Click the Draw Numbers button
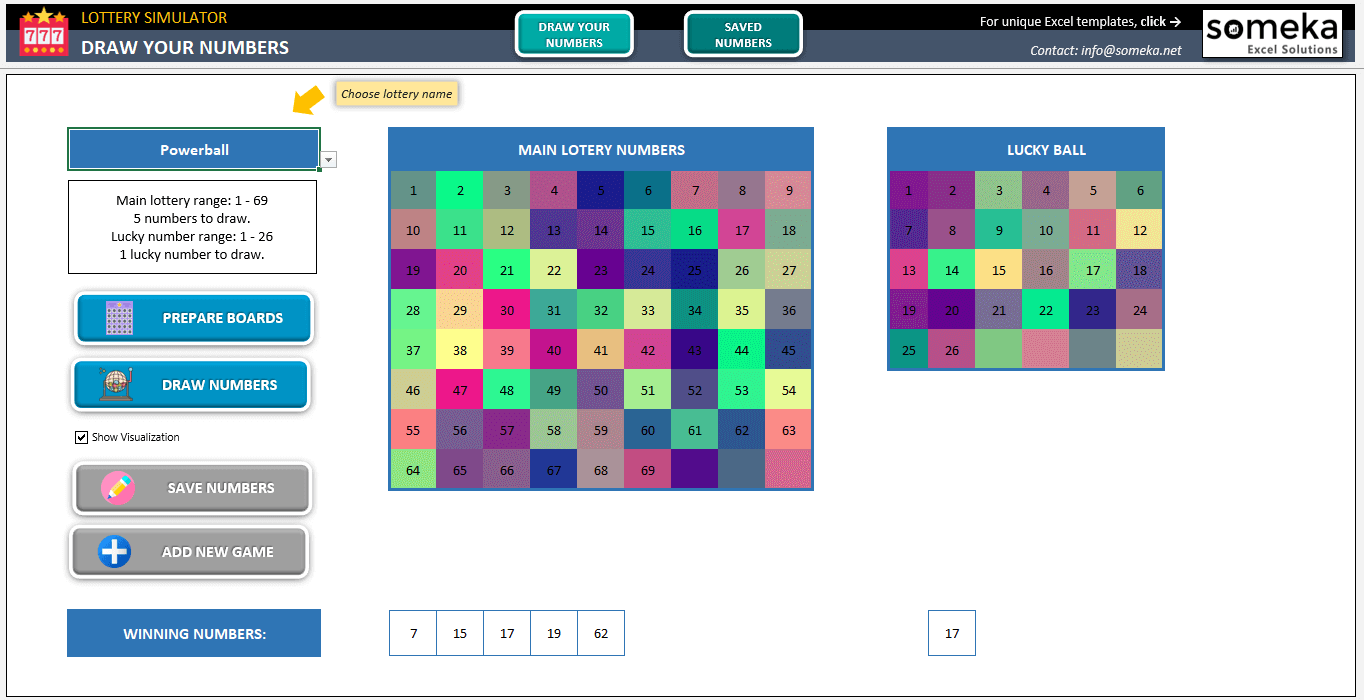Image resolution: width=1364 pixels, height=700 pixels. pos(190,385)
